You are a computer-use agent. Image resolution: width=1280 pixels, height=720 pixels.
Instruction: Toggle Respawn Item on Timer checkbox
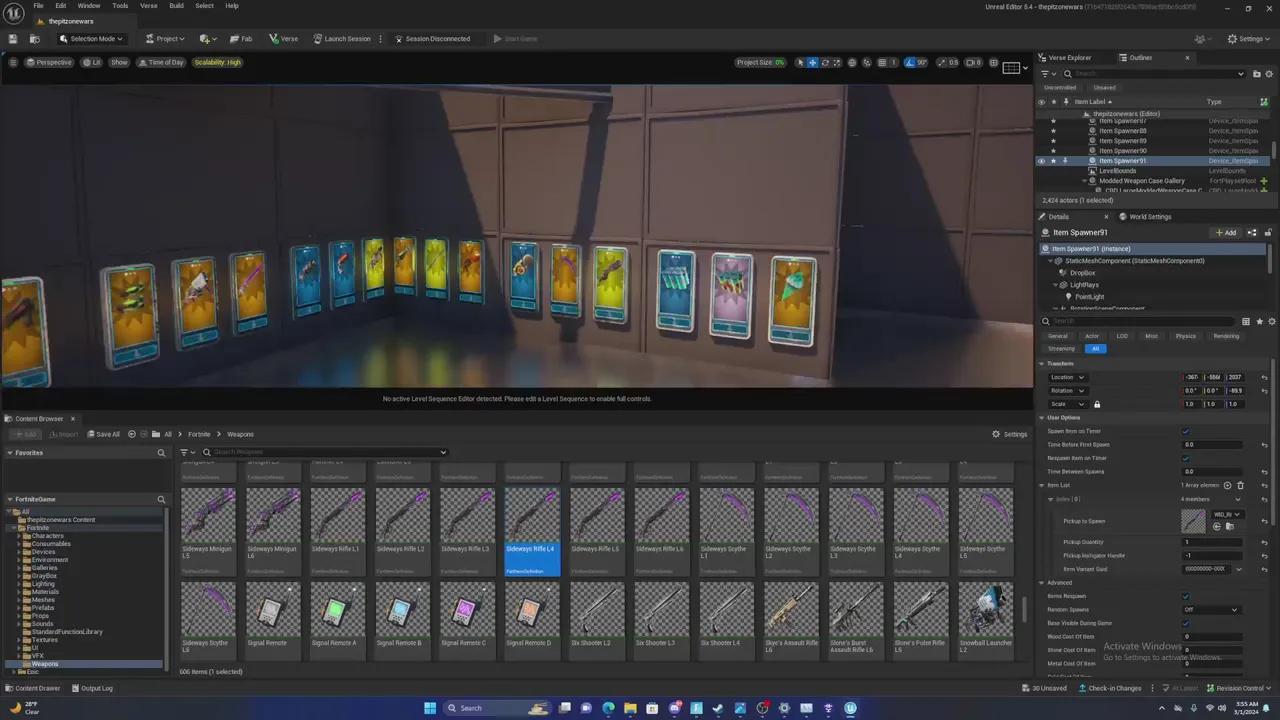(x=1186, y=458)
